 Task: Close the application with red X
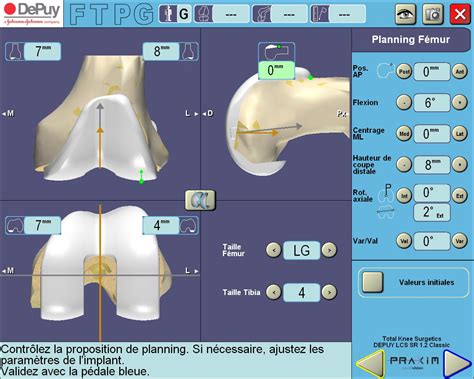pos(460,14)
